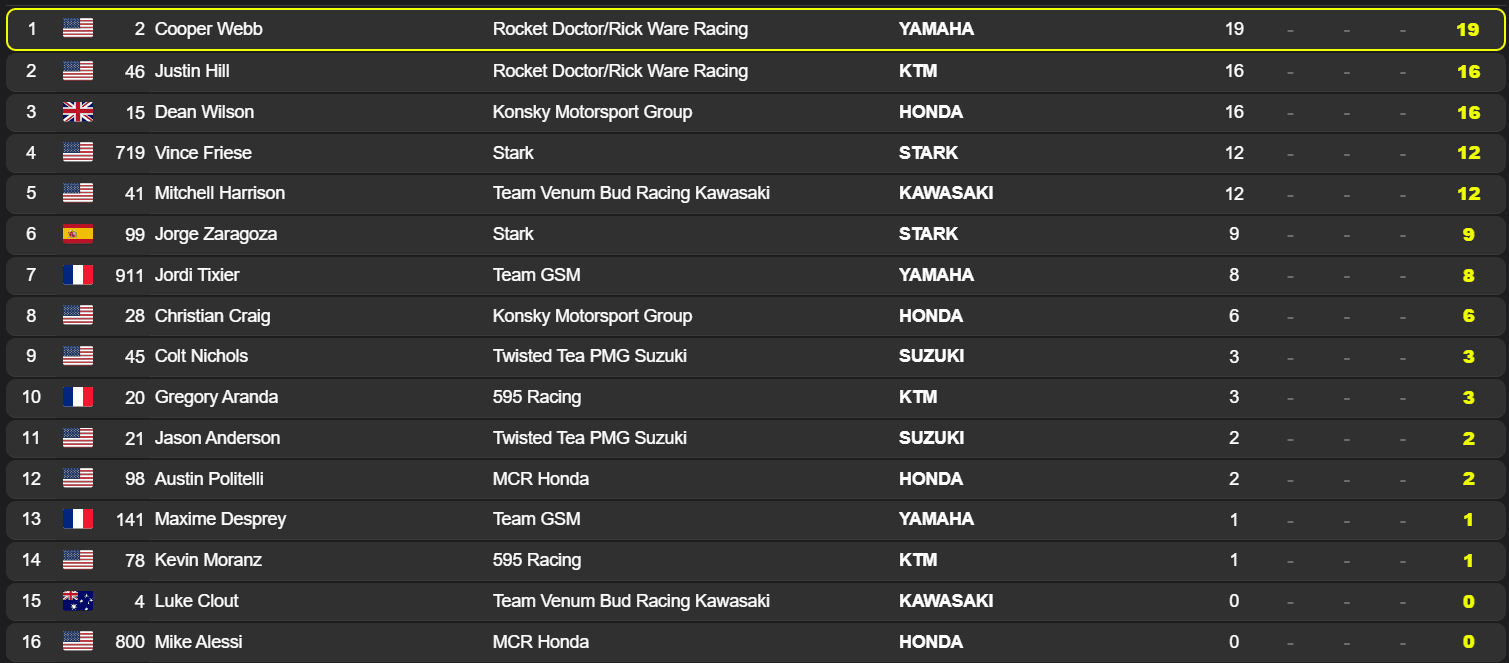The height and width of the screenshot is (663, 1509).
Task: Click HONDA brand in Dean Wilson's row
Action: point(931,112)
